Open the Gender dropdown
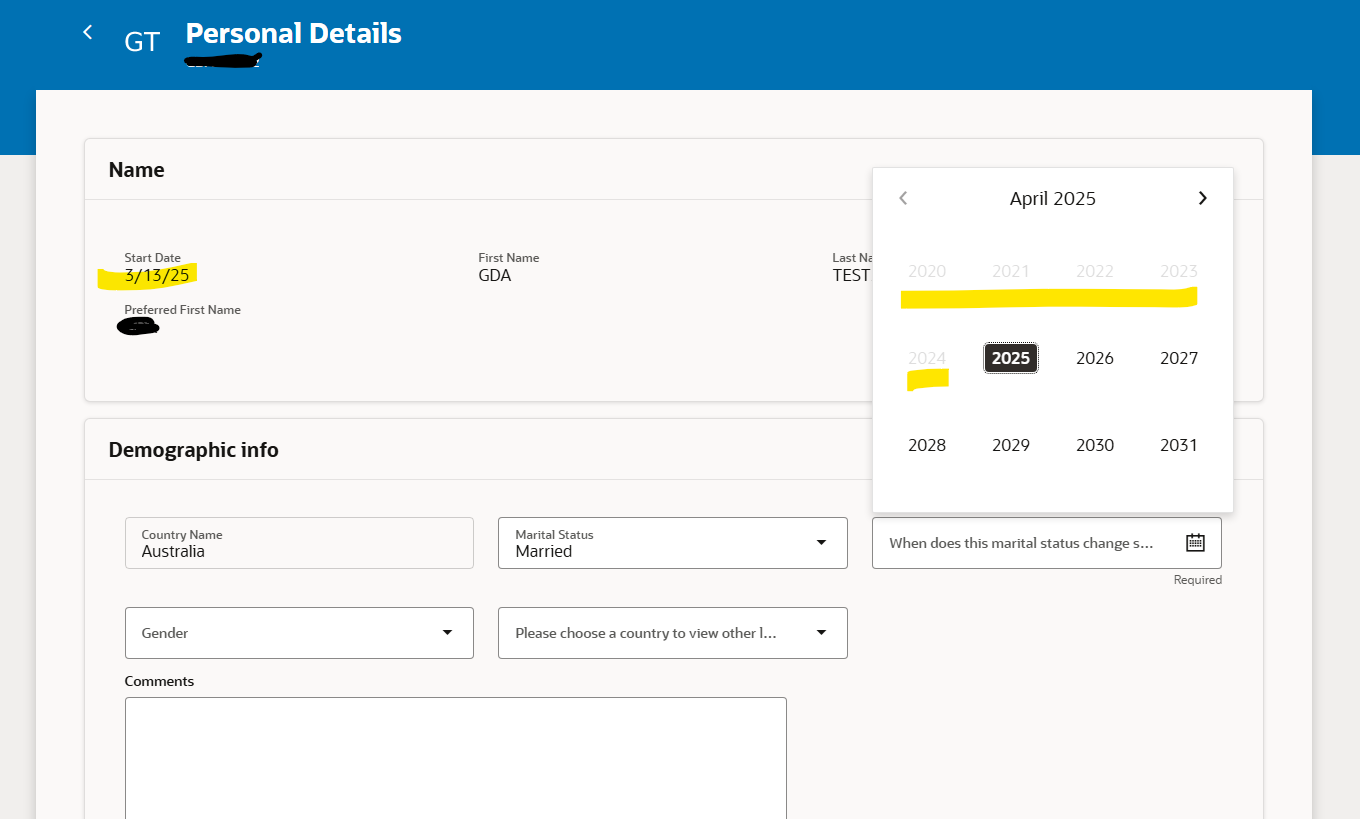1360x819 pixels. 299,632
